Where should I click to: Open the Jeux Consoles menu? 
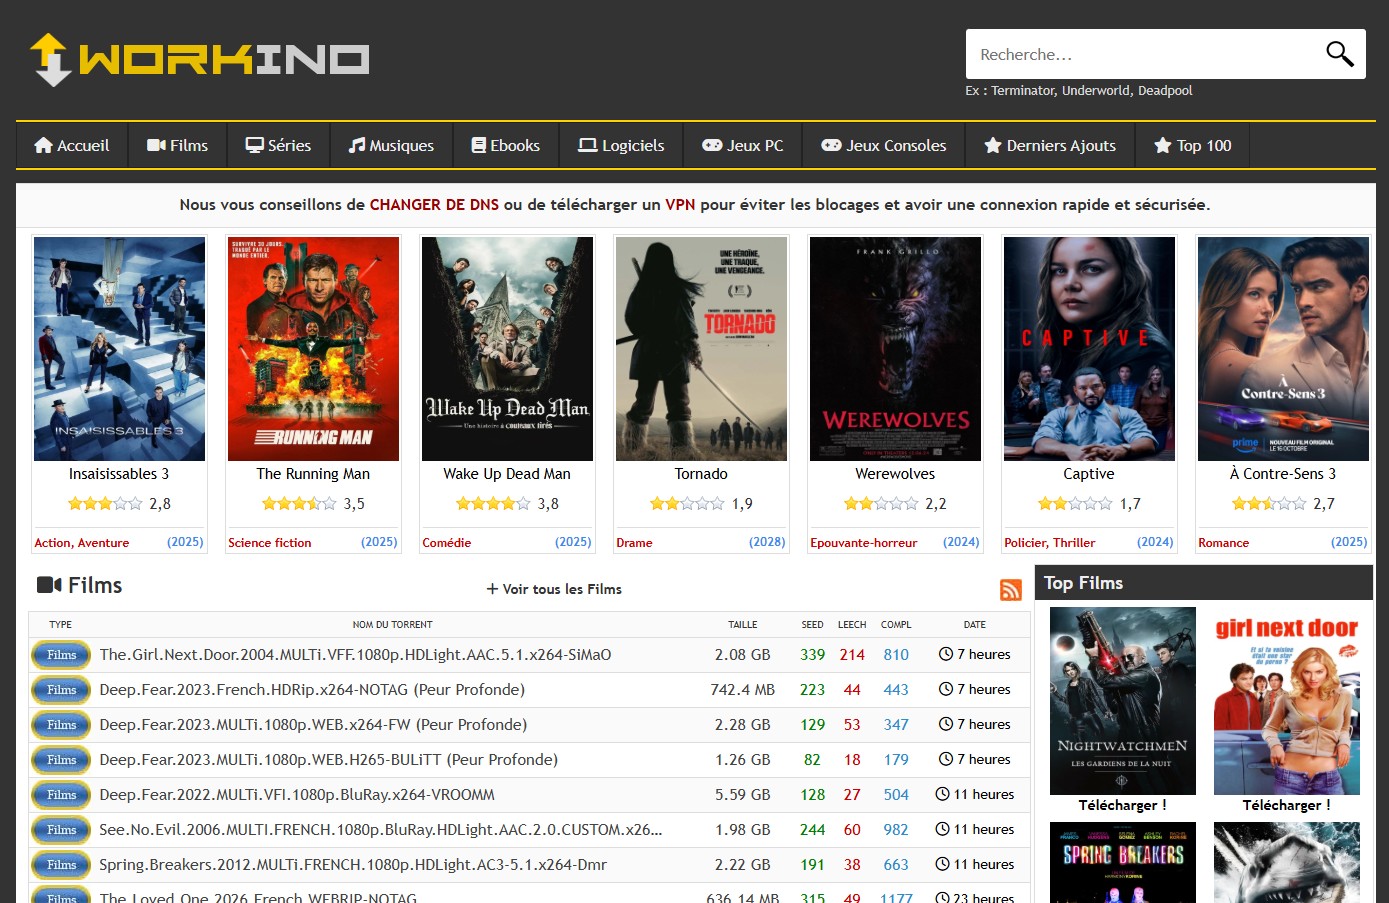(884, 145)
